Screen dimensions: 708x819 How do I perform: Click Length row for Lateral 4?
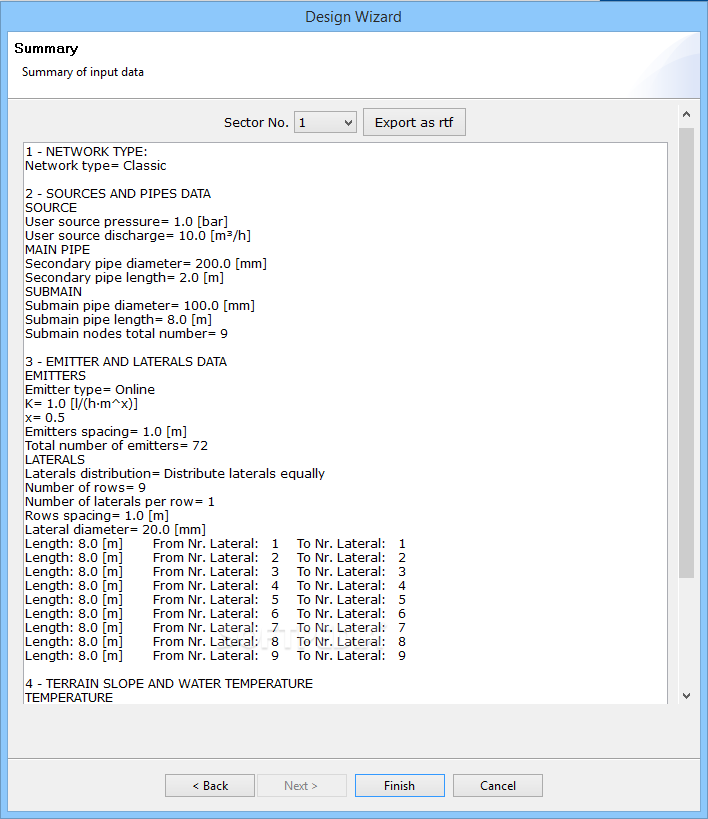point(215,586)
